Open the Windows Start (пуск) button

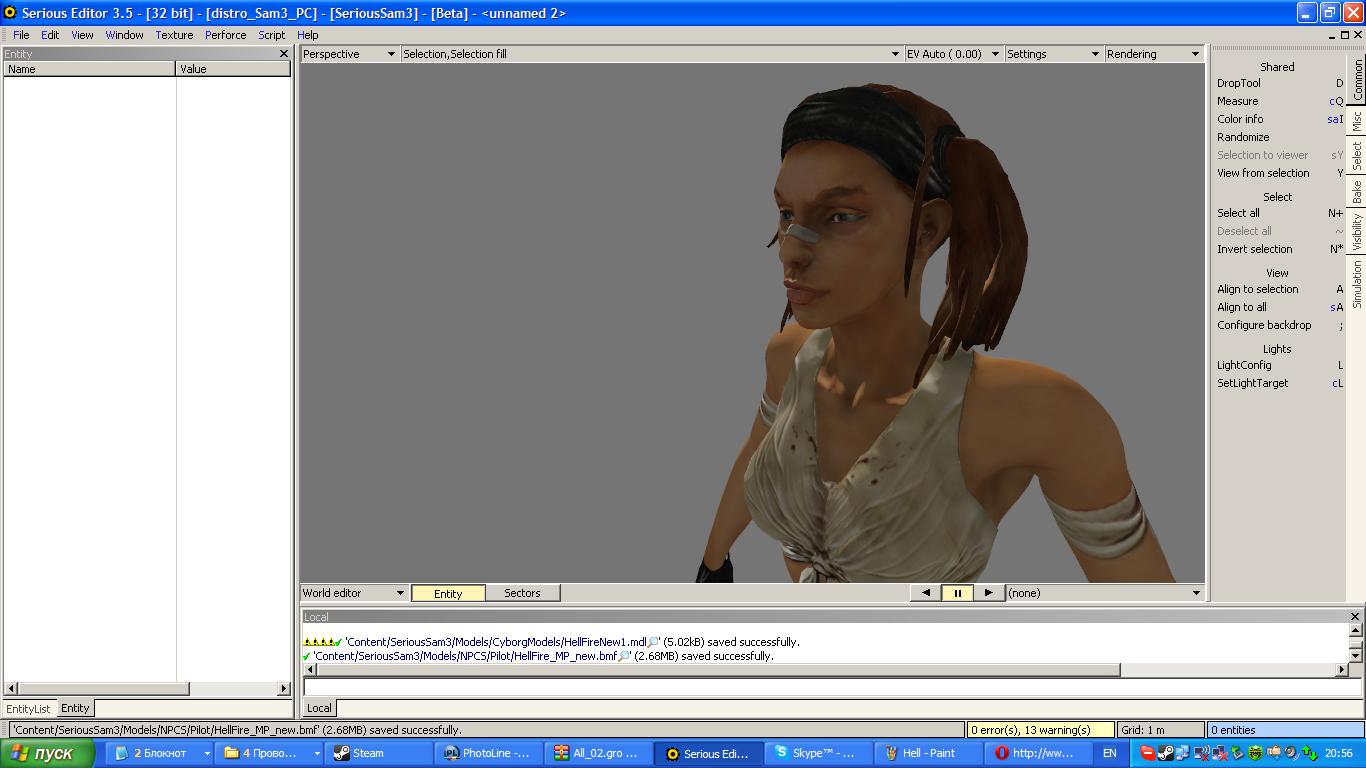tap(47, 753)
